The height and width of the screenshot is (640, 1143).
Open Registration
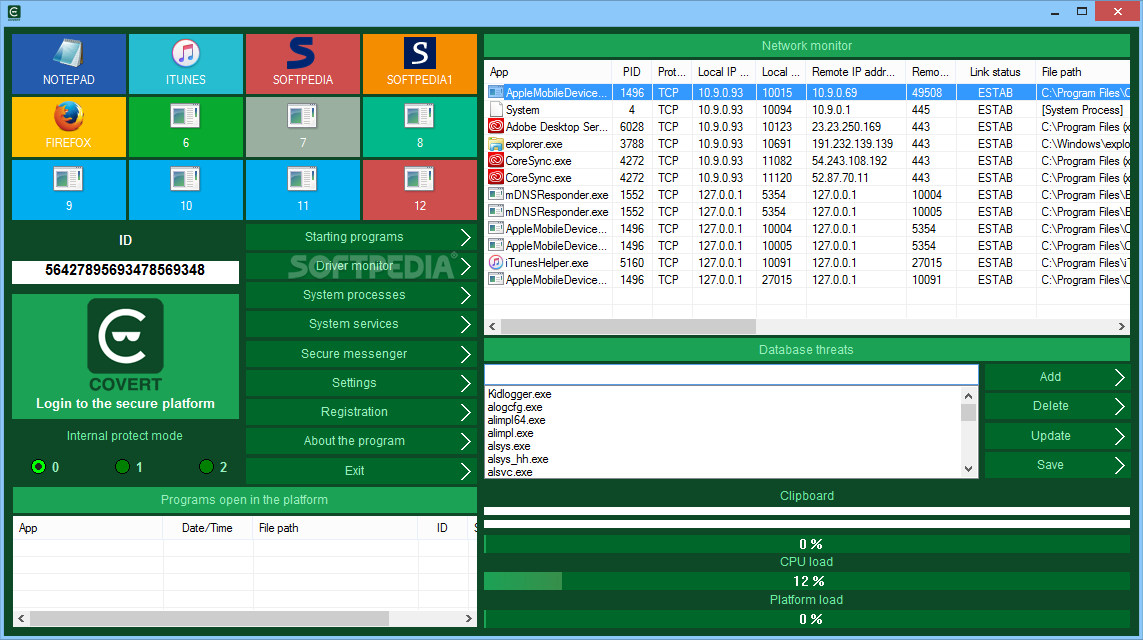coord(361,412)
